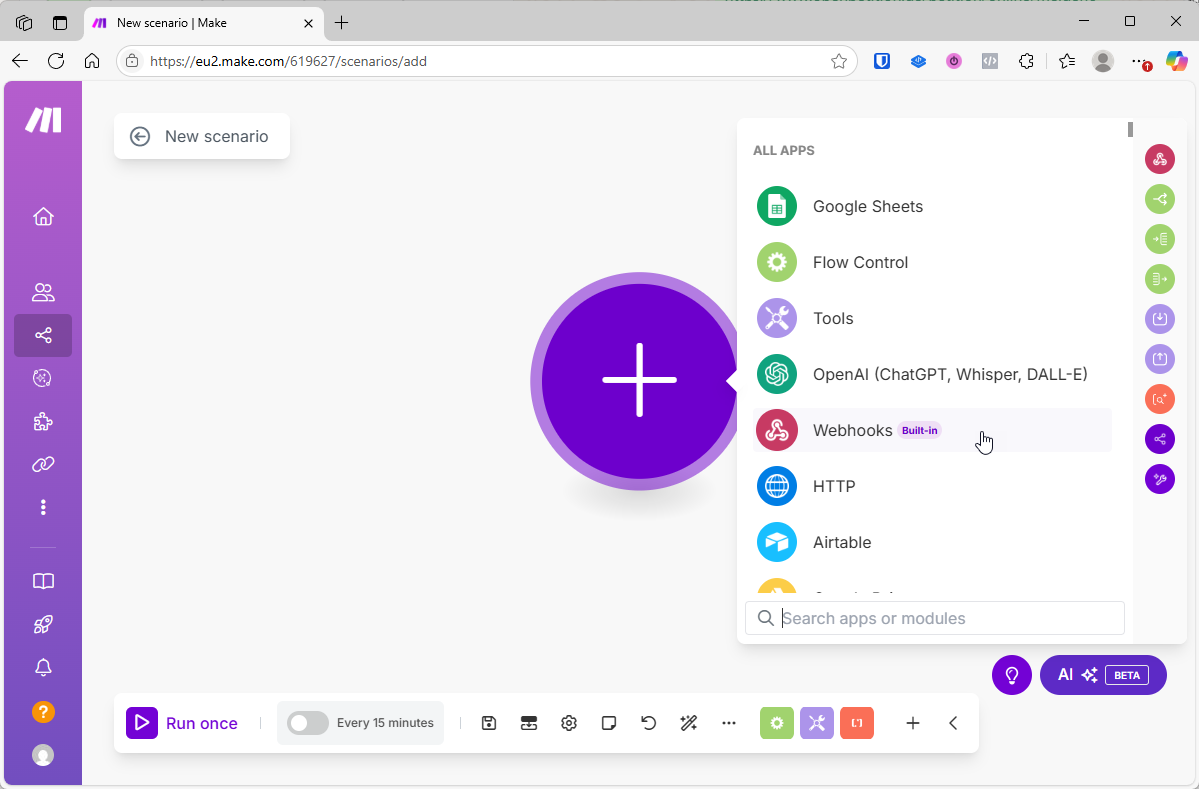This screenshot has width=1199, height=789.
Task: Click the undo arrow icon
Action: [x=649, y=723]
